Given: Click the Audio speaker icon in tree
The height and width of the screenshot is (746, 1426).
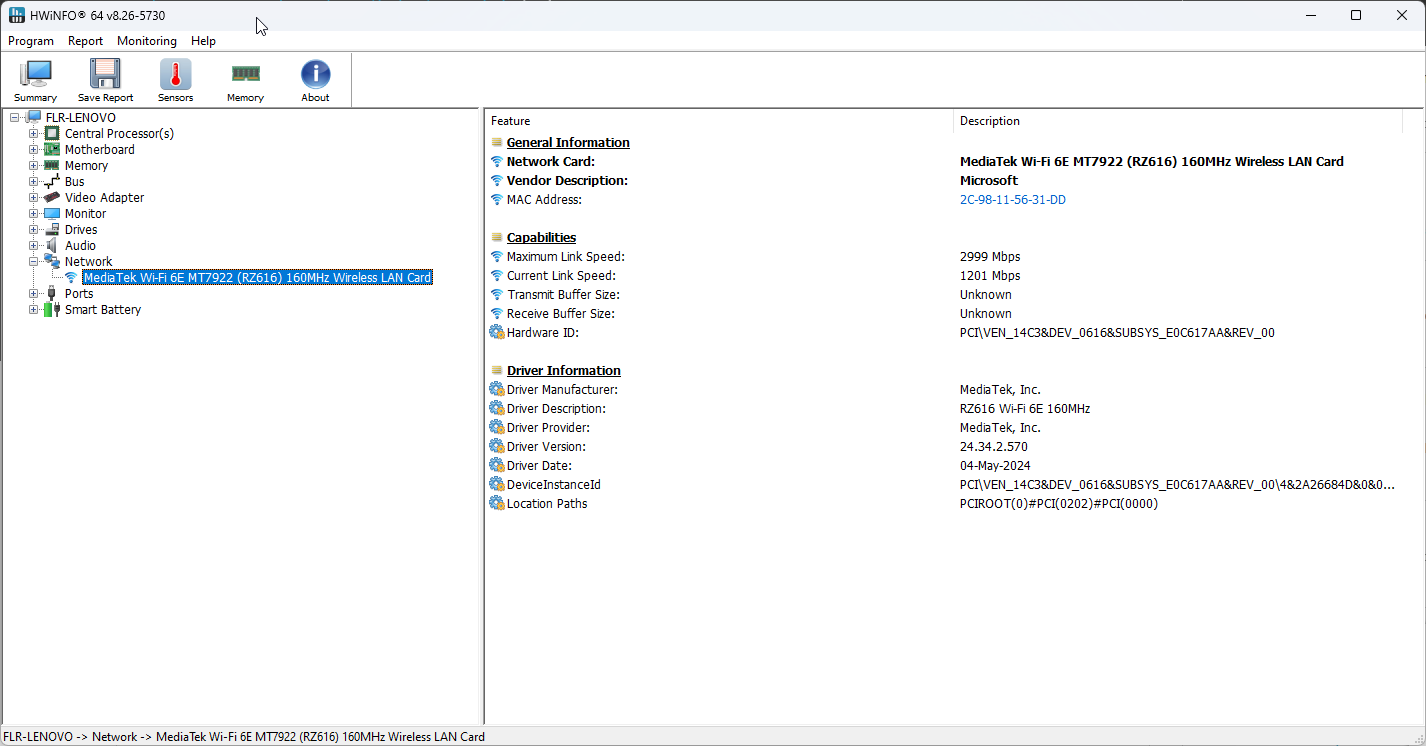Looking at the screenshot, I should [51, 246].
